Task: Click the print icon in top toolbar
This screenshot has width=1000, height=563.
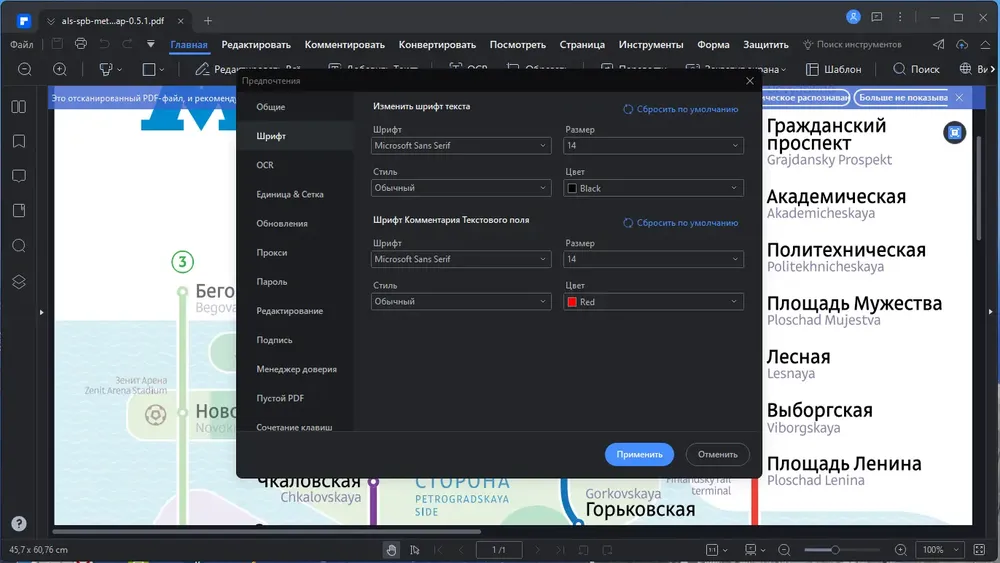Action: (80, 44)
